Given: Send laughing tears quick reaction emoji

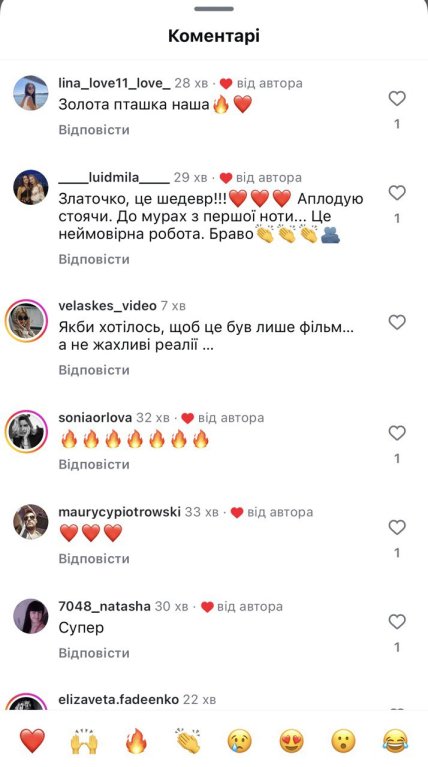Looking at the screenshot, I should click(395, 741).
